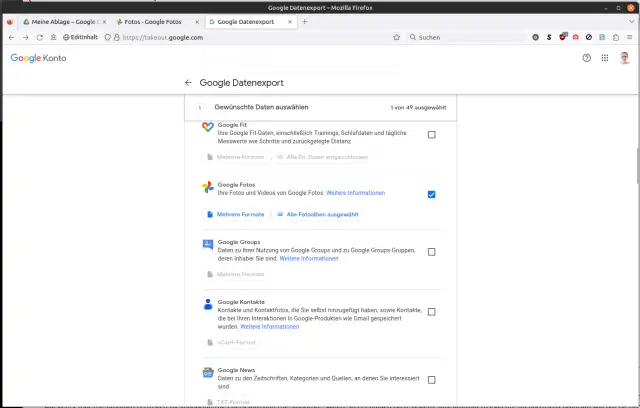Image resolution: width=640 pixels, height=408 pixels.
Task: Open the account profile avatar
Action: (624, 58)
